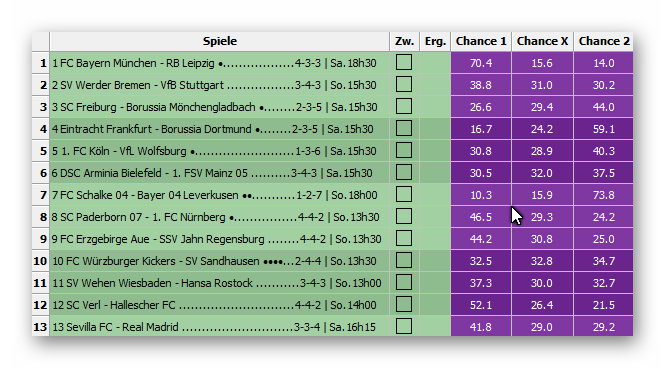Click the Erg. column header

tap(435, 41)
